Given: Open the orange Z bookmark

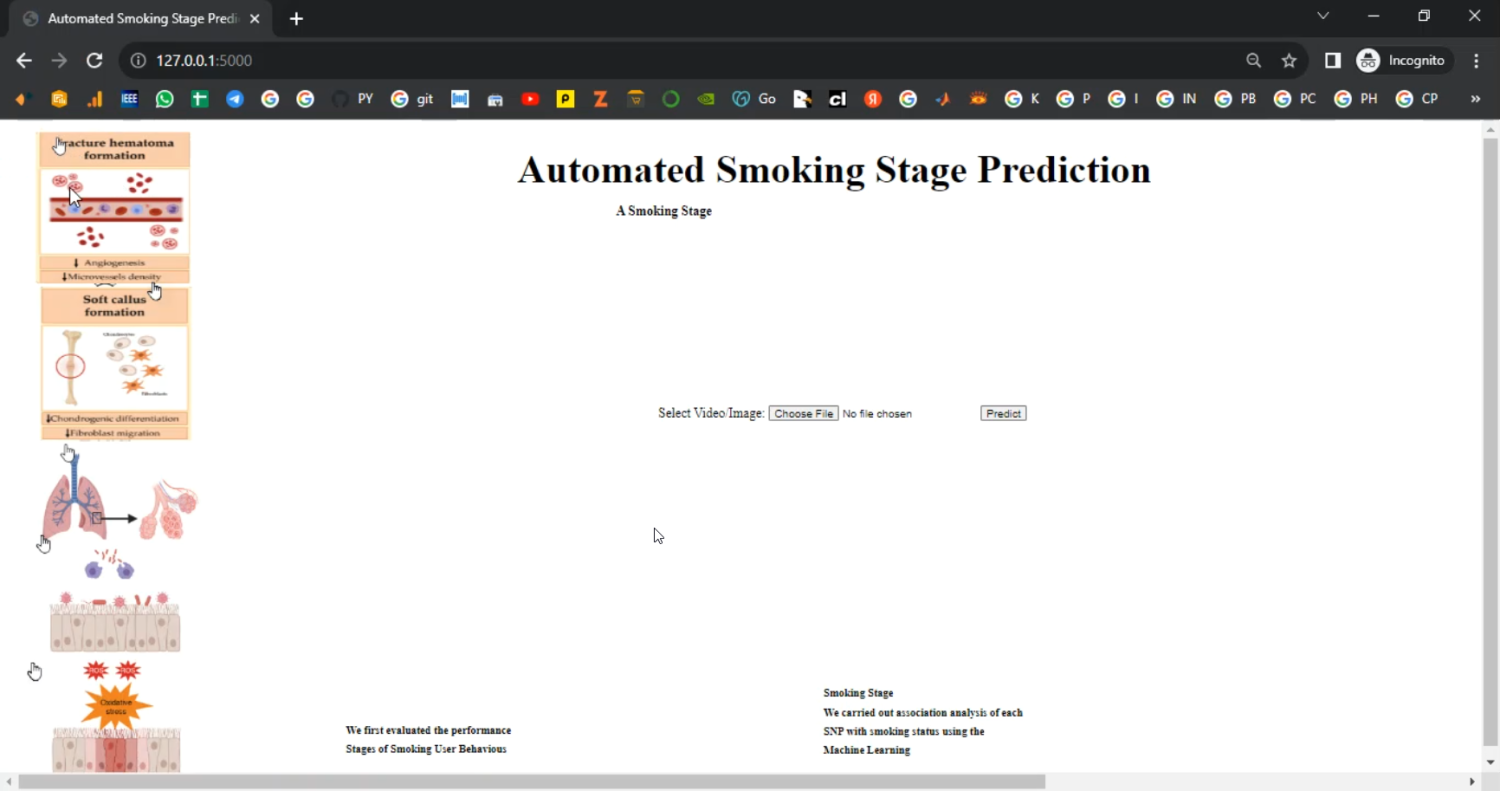Looking at the screenshot, I should pyautogui.click(x=601, y=99).
